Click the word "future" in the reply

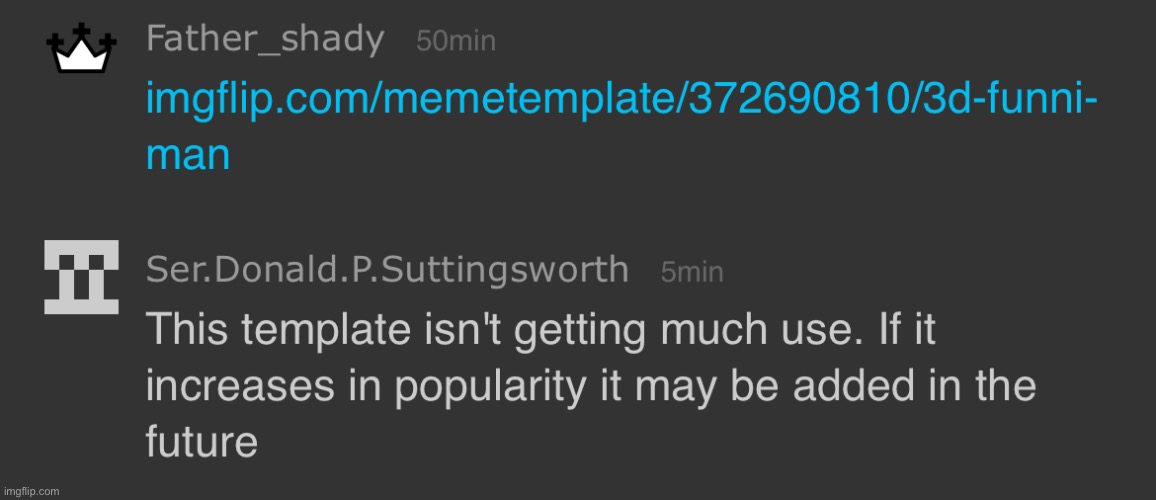[x=202, y=441]
